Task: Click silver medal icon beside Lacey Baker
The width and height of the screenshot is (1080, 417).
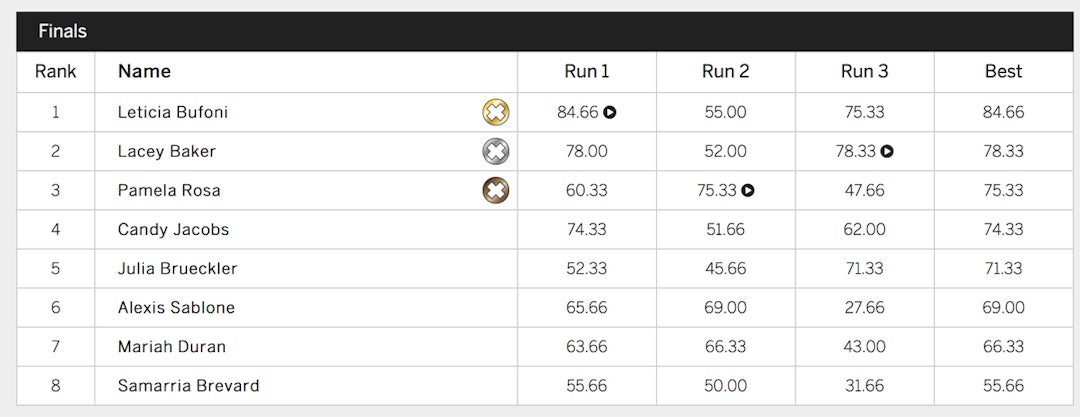Action: (495, 151)
